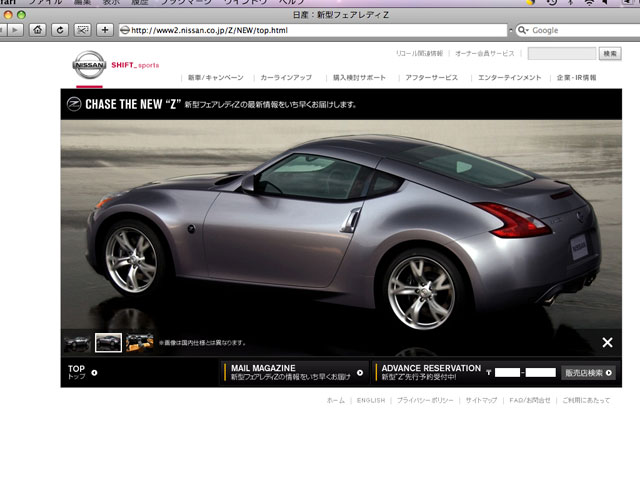Screen dimensions: 640x480
Task: Click the ホーム footer link
Action: point(336,400)
